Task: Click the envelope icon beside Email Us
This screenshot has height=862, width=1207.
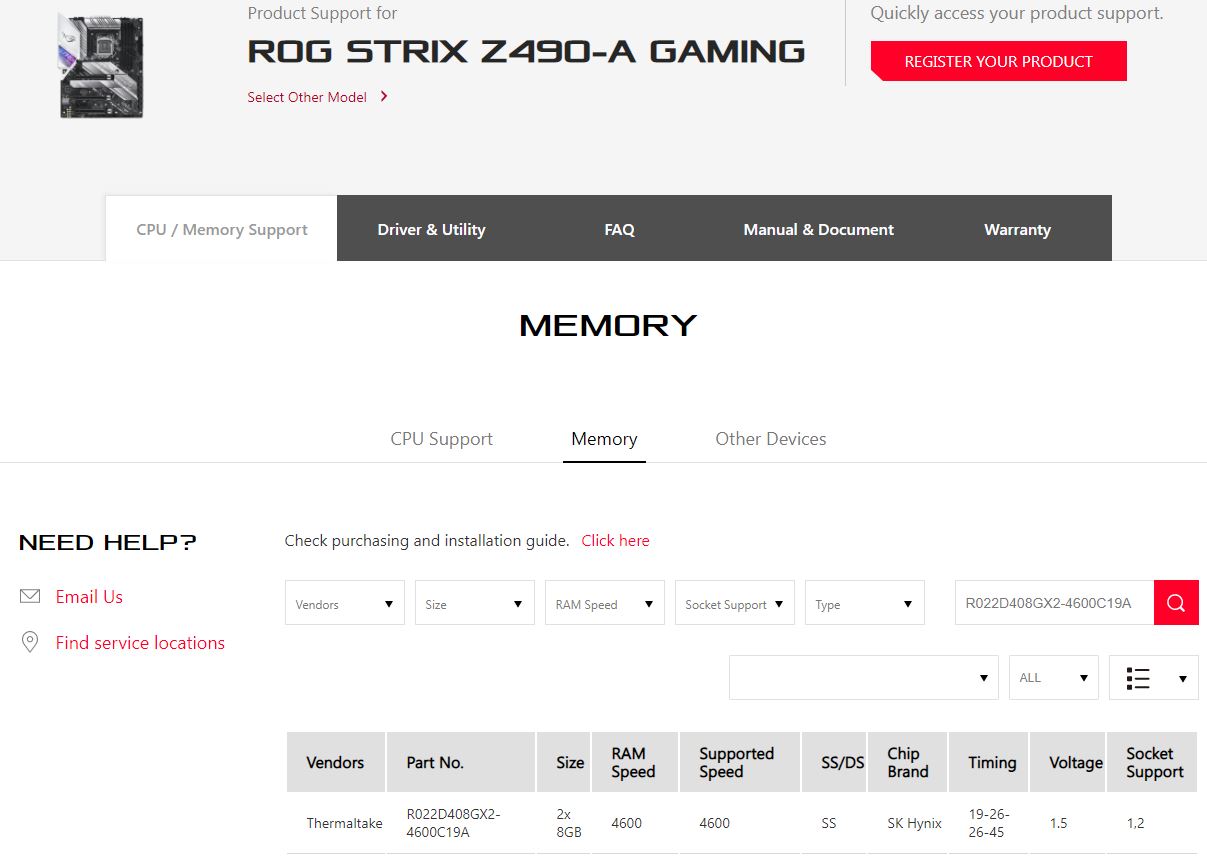Action: point(30,596)
